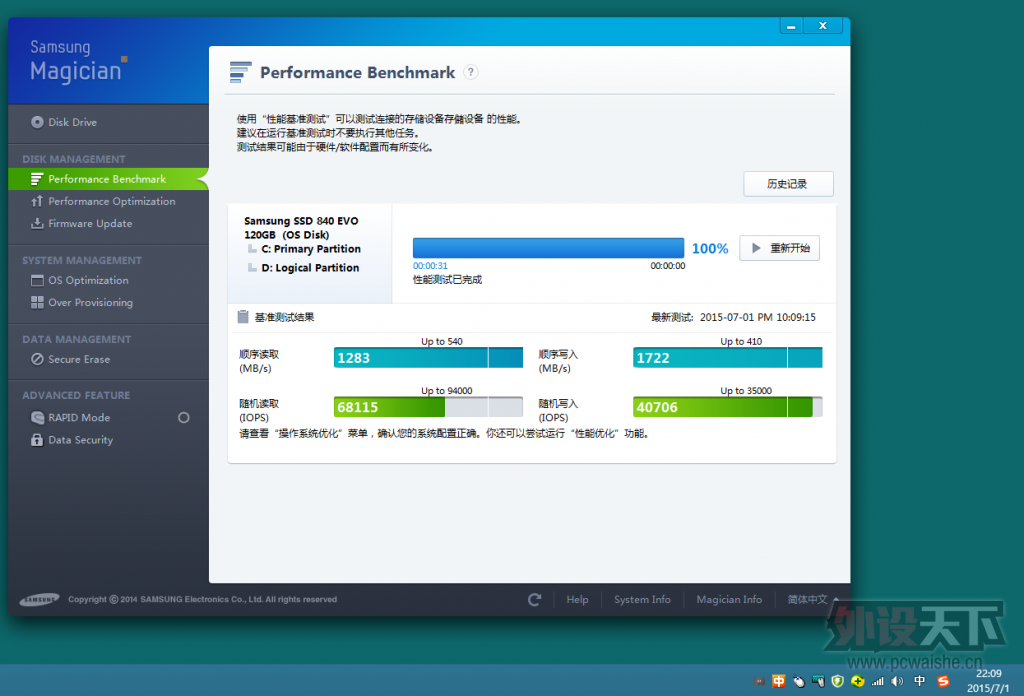Image resolution: width=1024 pixels, height=696 pixels.
Task: Open System Info from the footer menu
Action: pos(642,599)
